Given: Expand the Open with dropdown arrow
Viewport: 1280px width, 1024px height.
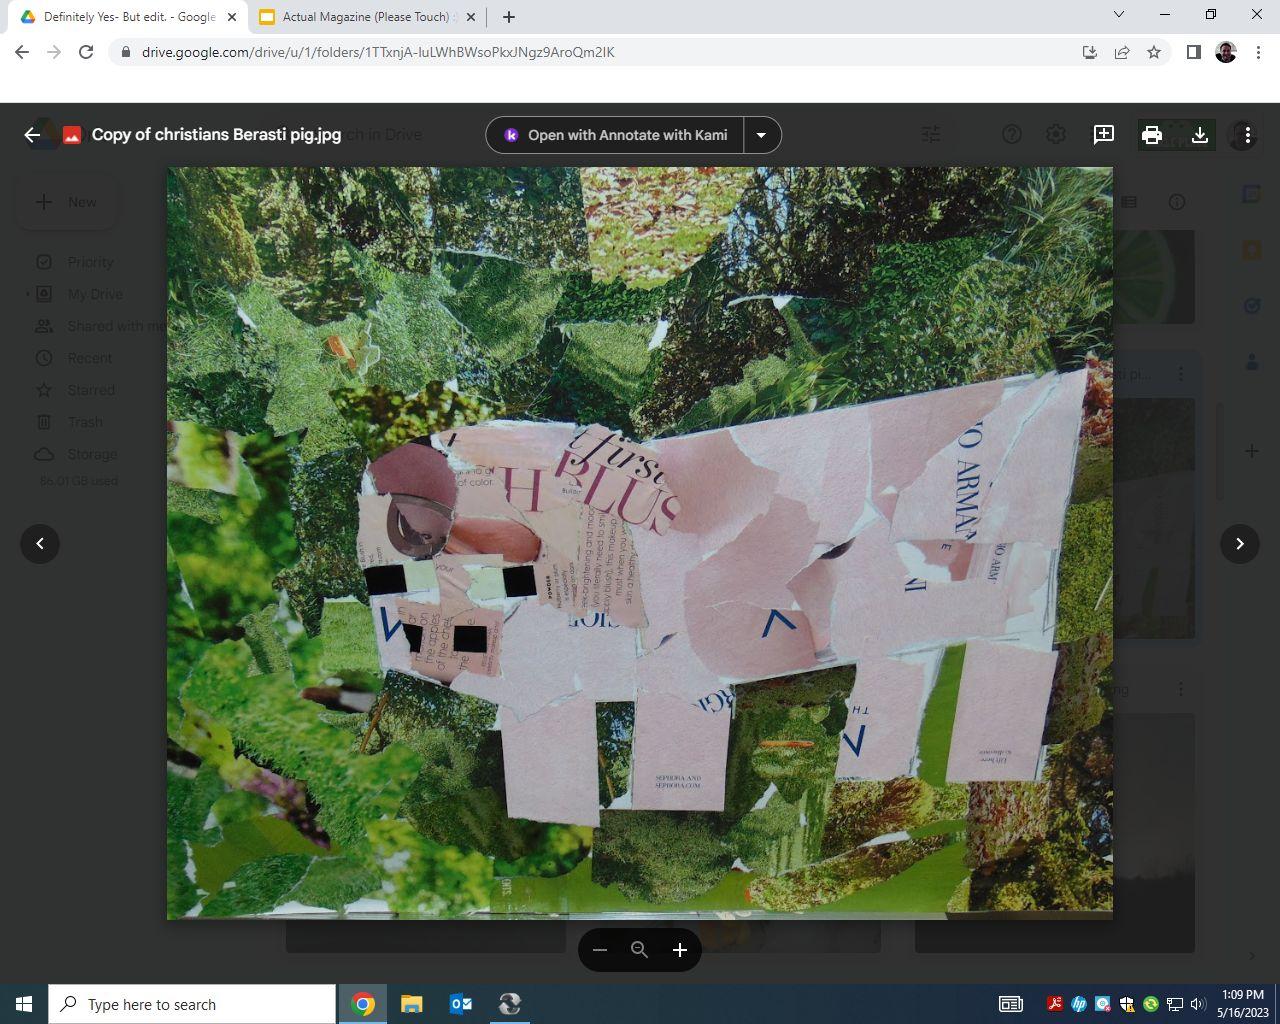Looking at the screenshot, I should [x=761, y=135].
